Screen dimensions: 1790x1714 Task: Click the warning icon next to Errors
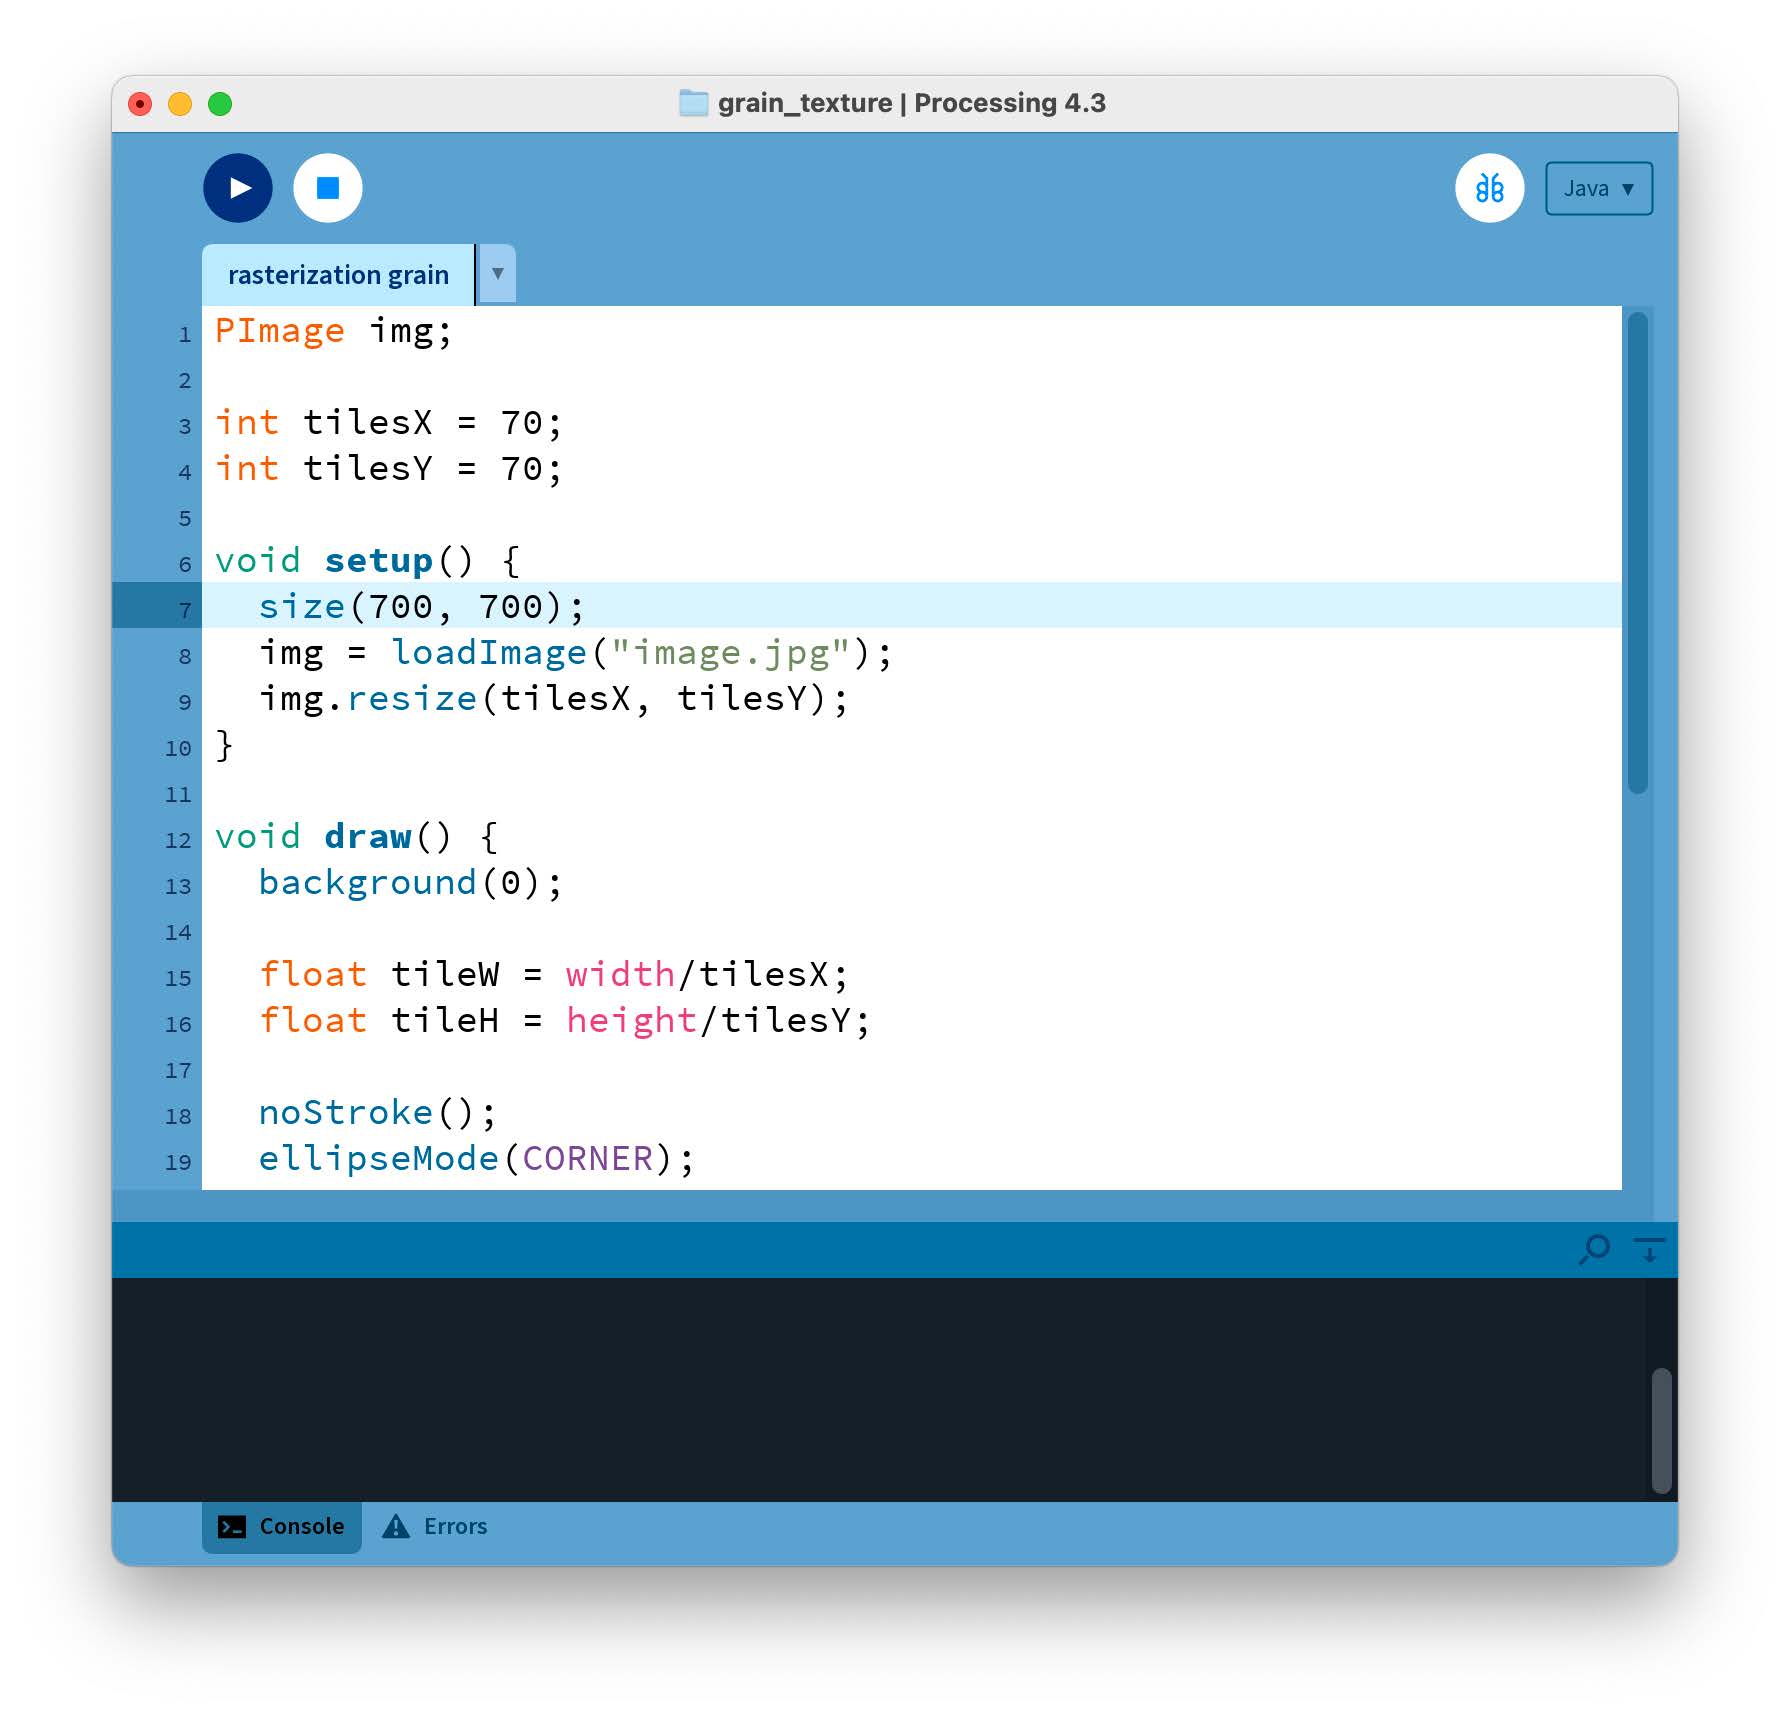(396, 1525)
